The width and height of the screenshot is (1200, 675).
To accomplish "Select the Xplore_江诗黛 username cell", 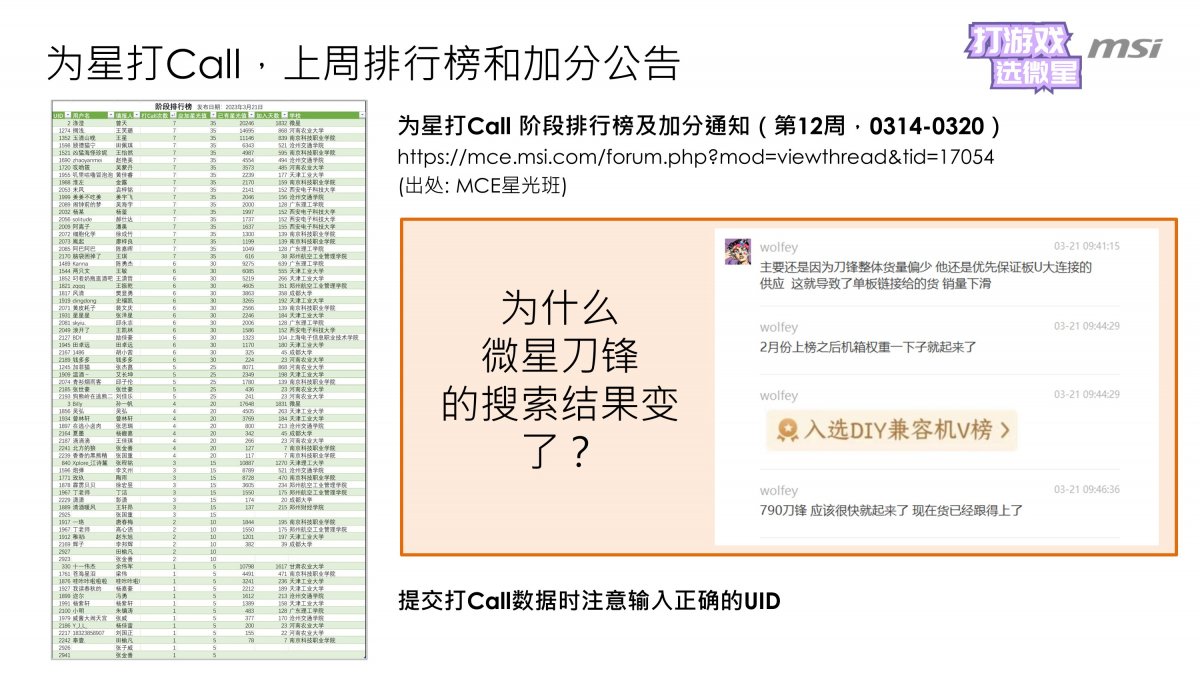I will pyautogui.click(x=92, y=463).
